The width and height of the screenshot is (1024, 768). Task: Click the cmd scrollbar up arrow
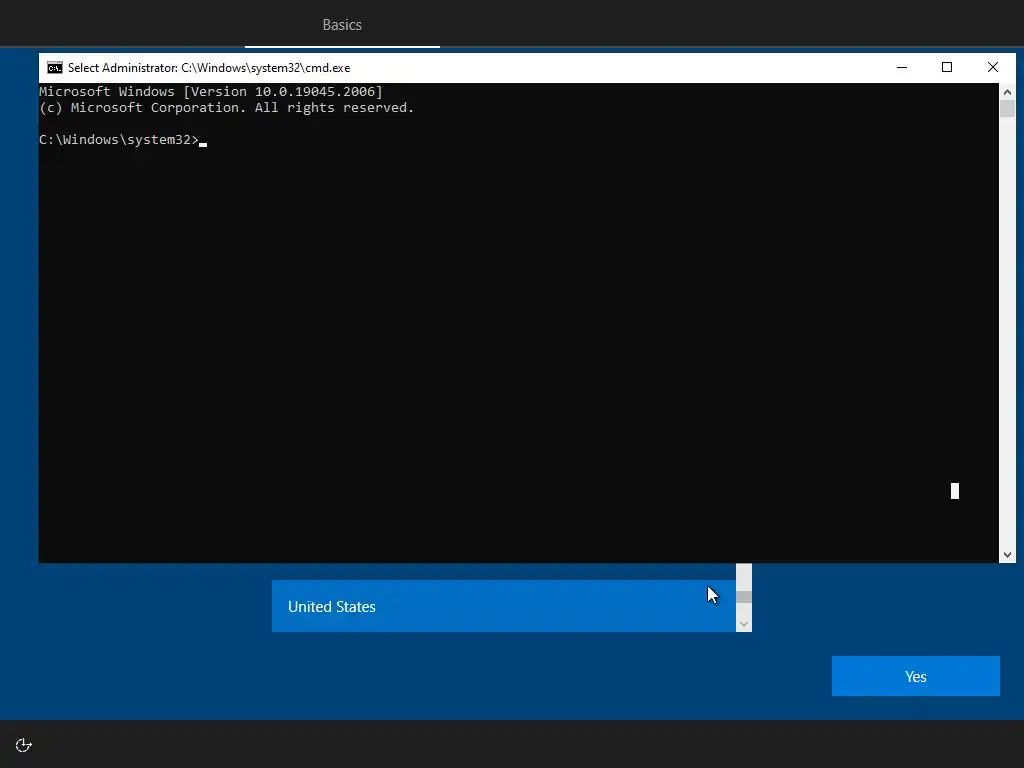click(1007, 92)
